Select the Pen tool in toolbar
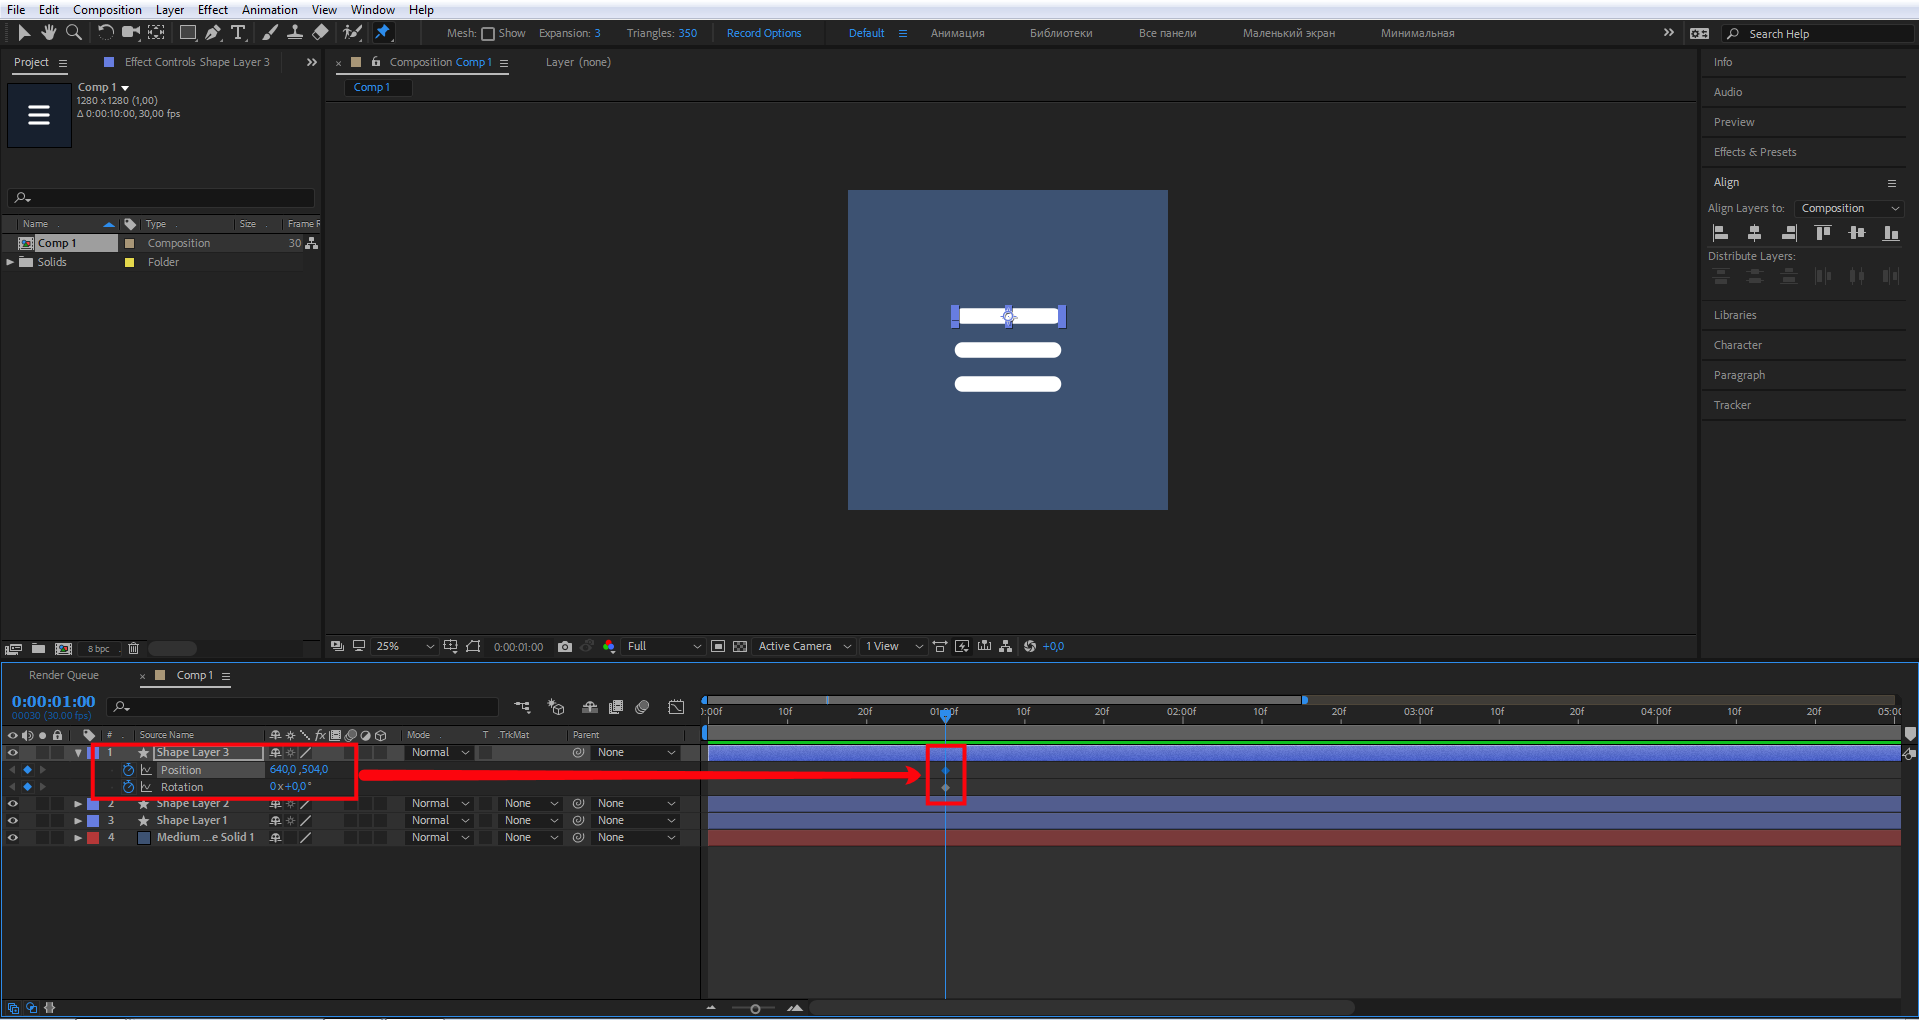 (213, 33)
